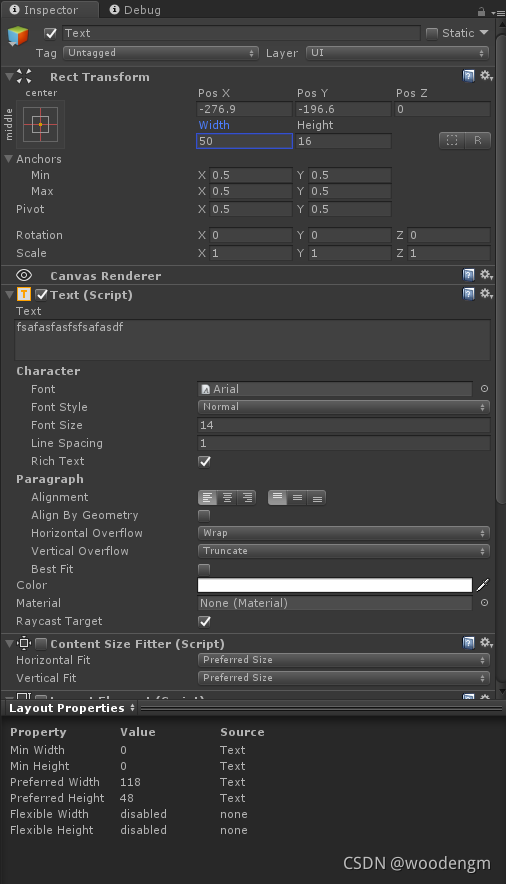Open the Horizontal Overflow Wrap dropdown
This screenshot has height=884, width=506.
(x=344, y=533)
